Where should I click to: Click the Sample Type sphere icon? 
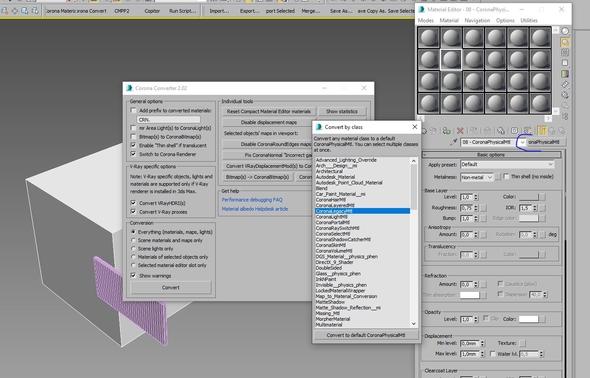[x=565, y=31]
